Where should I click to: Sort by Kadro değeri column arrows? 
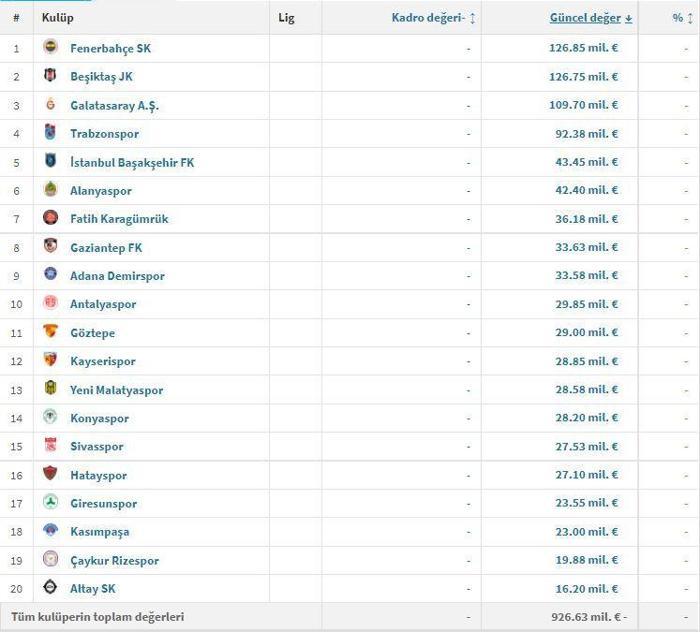(472, 18)
